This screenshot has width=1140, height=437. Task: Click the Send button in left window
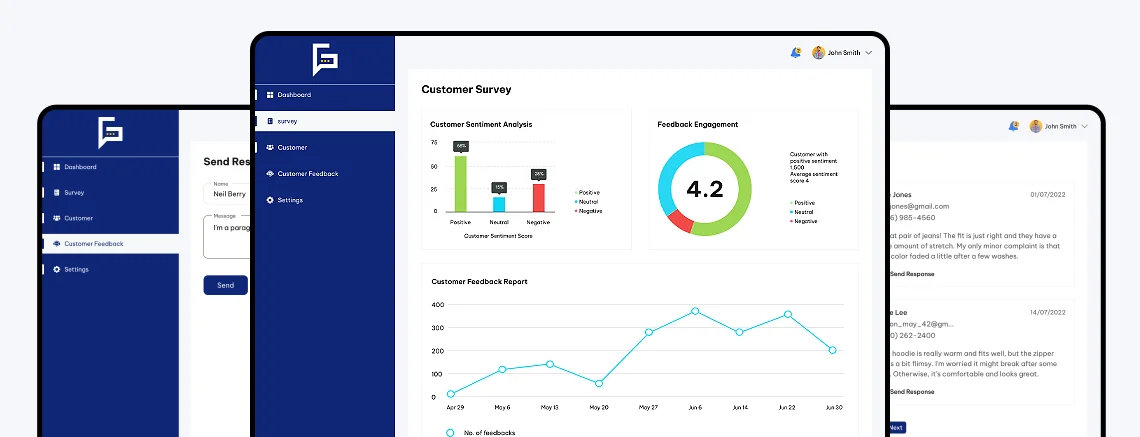225,285
